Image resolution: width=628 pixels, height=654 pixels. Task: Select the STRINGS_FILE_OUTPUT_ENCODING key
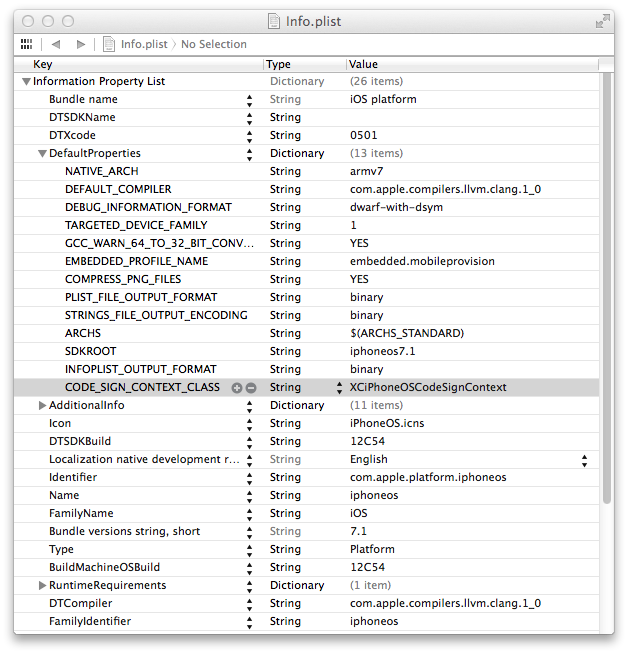tap(156, 315)
